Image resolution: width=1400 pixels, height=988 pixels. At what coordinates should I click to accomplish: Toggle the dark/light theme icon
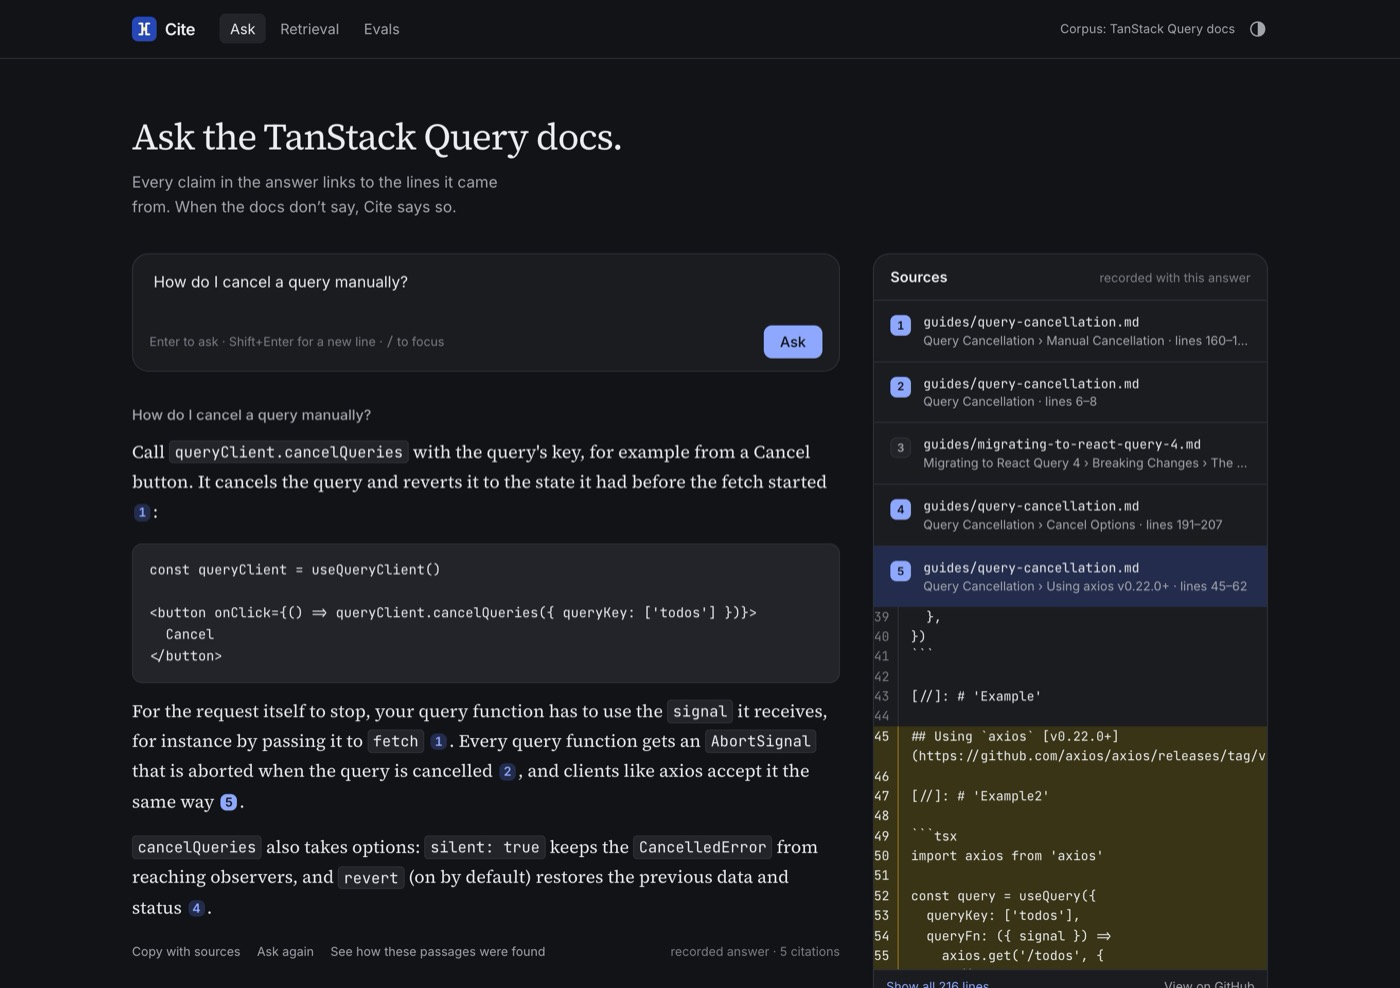click(1257, 29)
